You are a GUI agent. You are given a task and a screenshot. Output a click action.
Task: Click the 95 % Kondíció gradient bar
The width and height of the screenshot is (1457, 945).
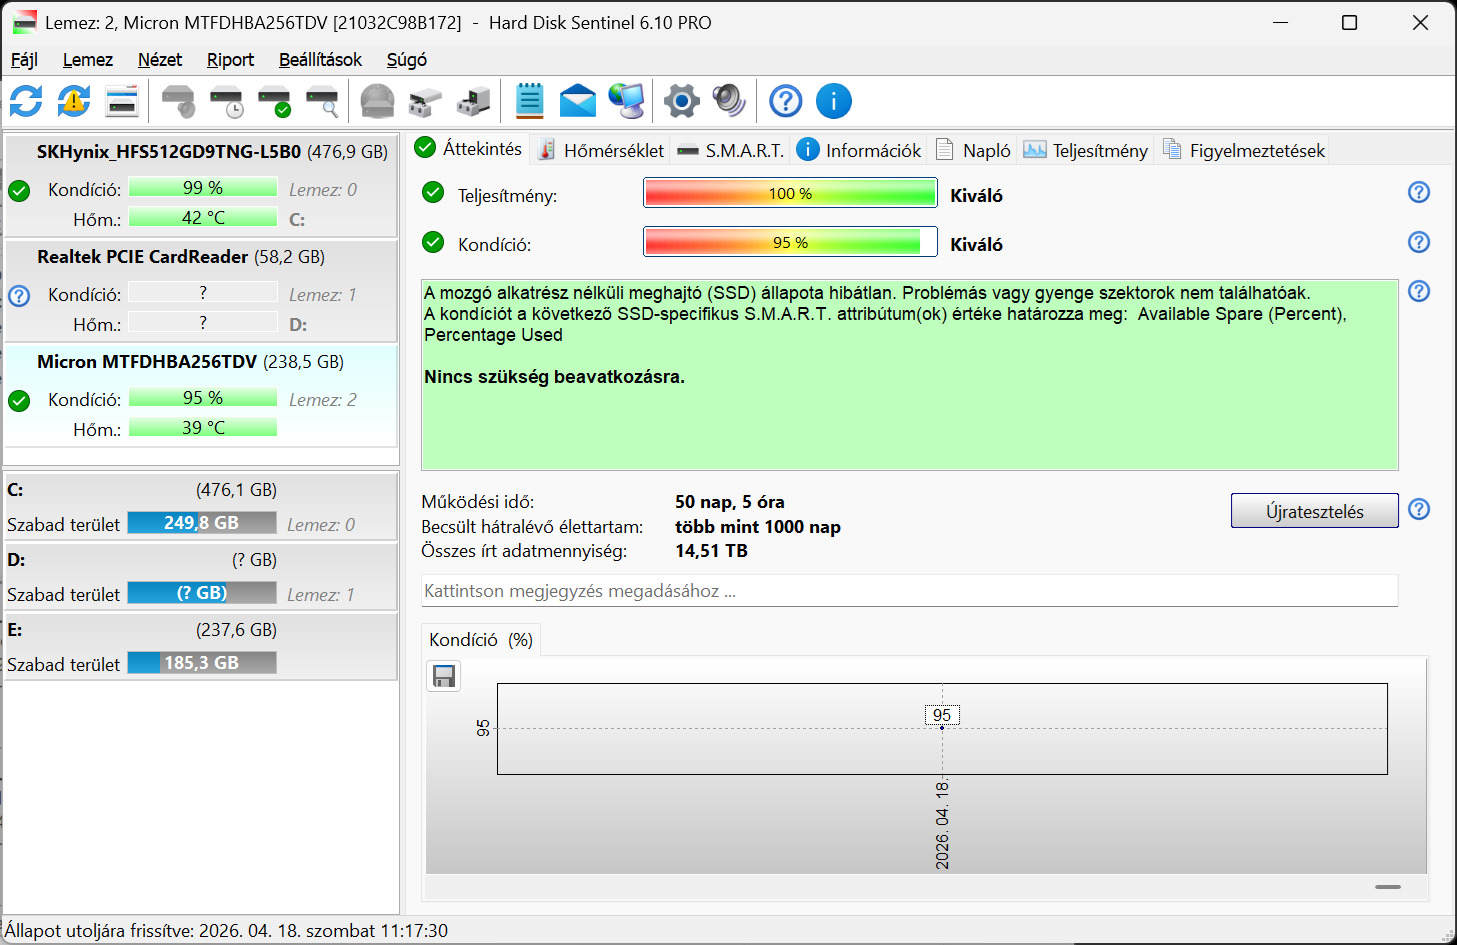790,242
